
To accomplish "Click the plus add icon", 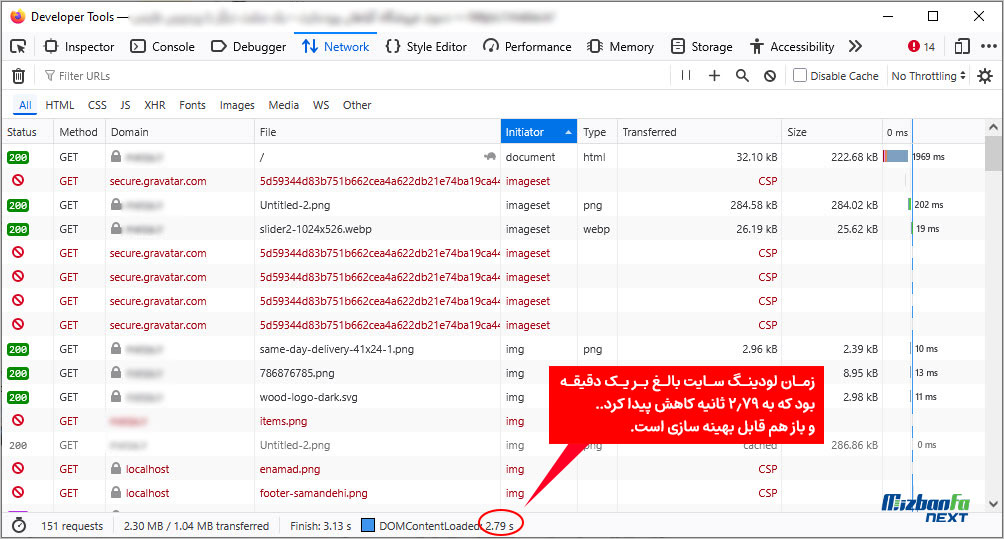I will [x=714, y=76].
